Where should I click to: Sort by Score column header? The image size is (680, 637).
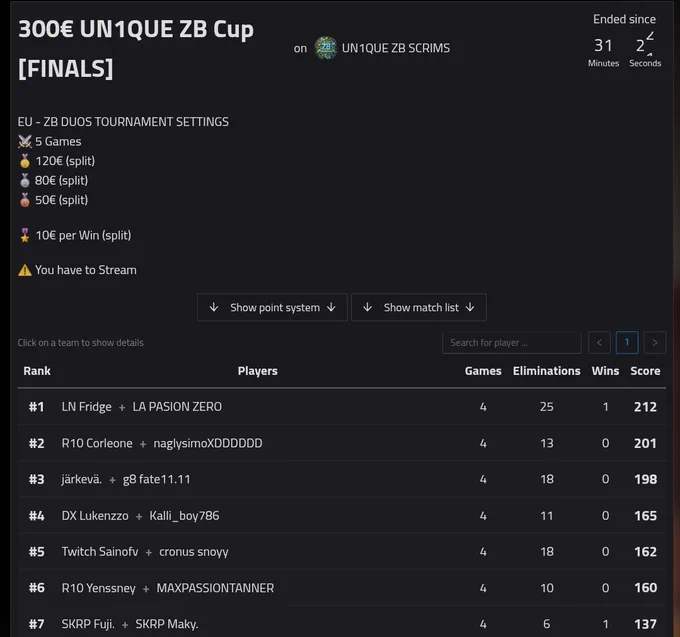point(645,371)
